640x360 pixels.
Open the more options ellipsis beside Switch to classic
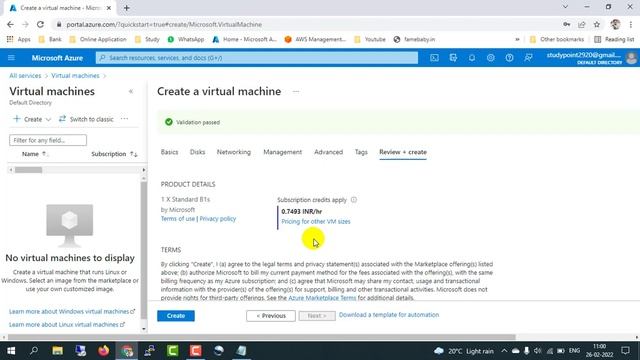tap(124, 119)
